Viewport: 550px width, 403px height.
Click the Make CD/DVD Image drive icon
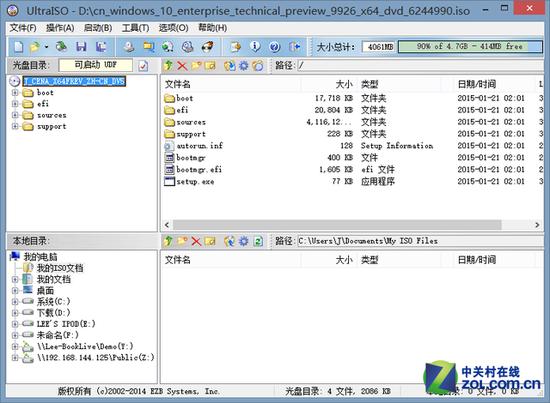click(129, 46)
